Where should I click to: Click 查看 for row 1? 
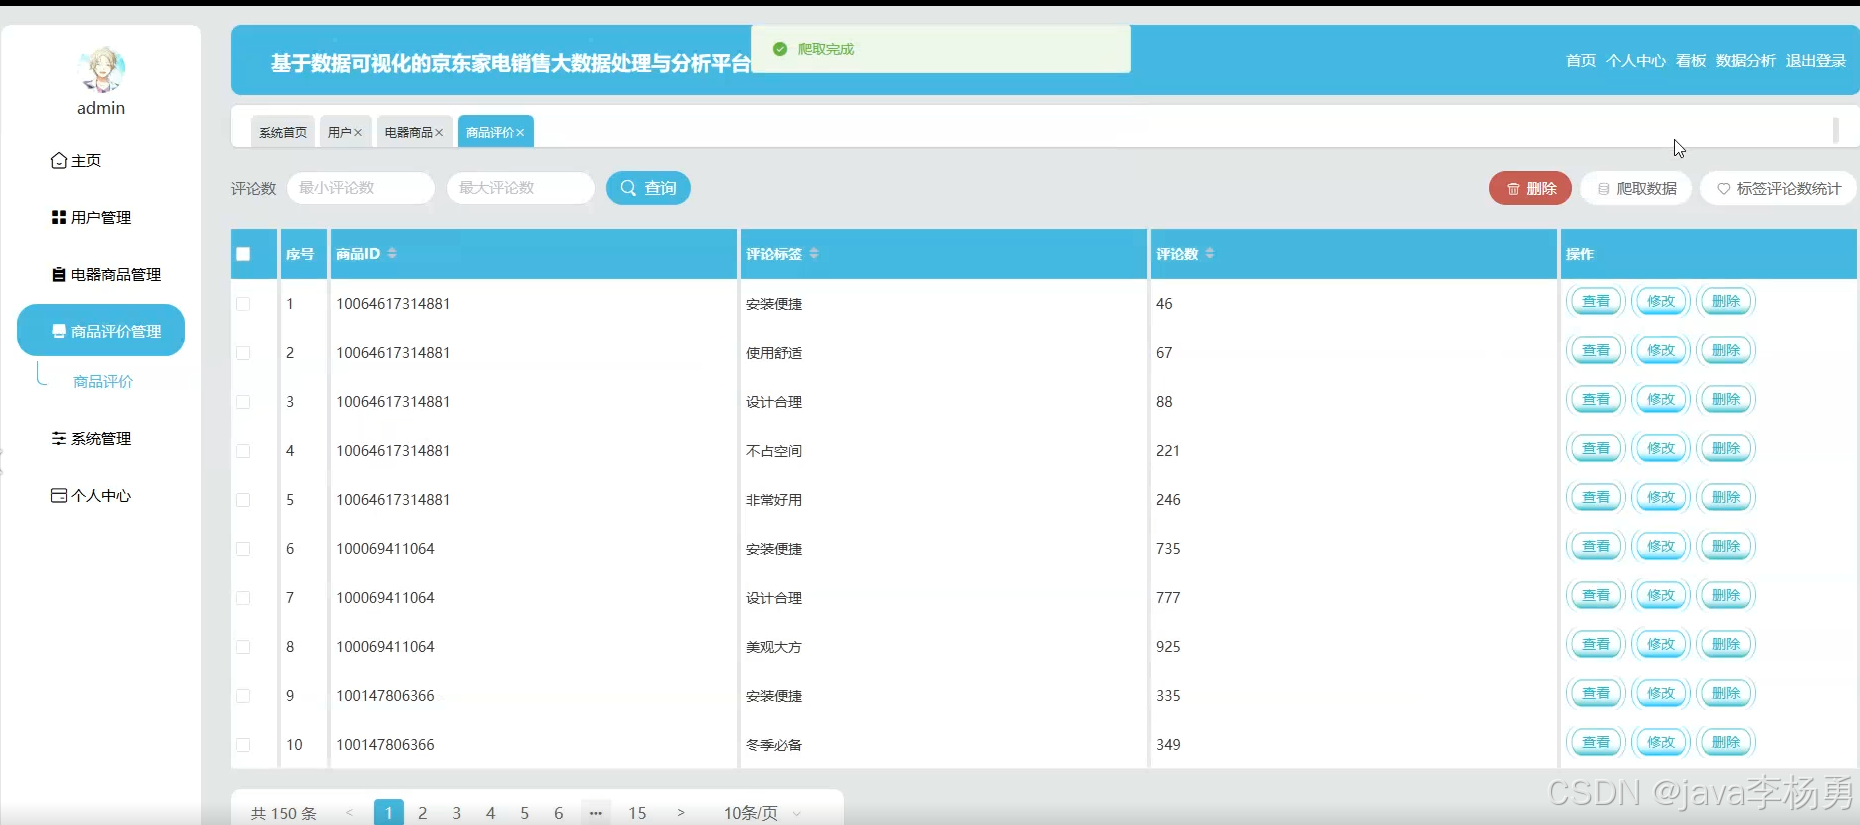1596,301
